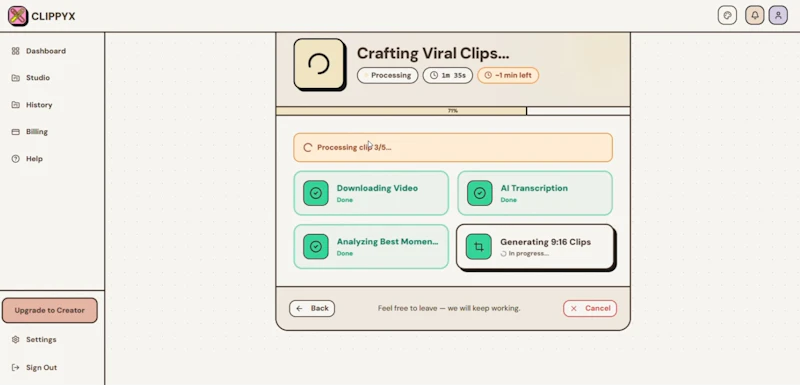Click the CLIPPYX brand name text
This screenshot has width=800, height=385.
click(x=53, y=17)
